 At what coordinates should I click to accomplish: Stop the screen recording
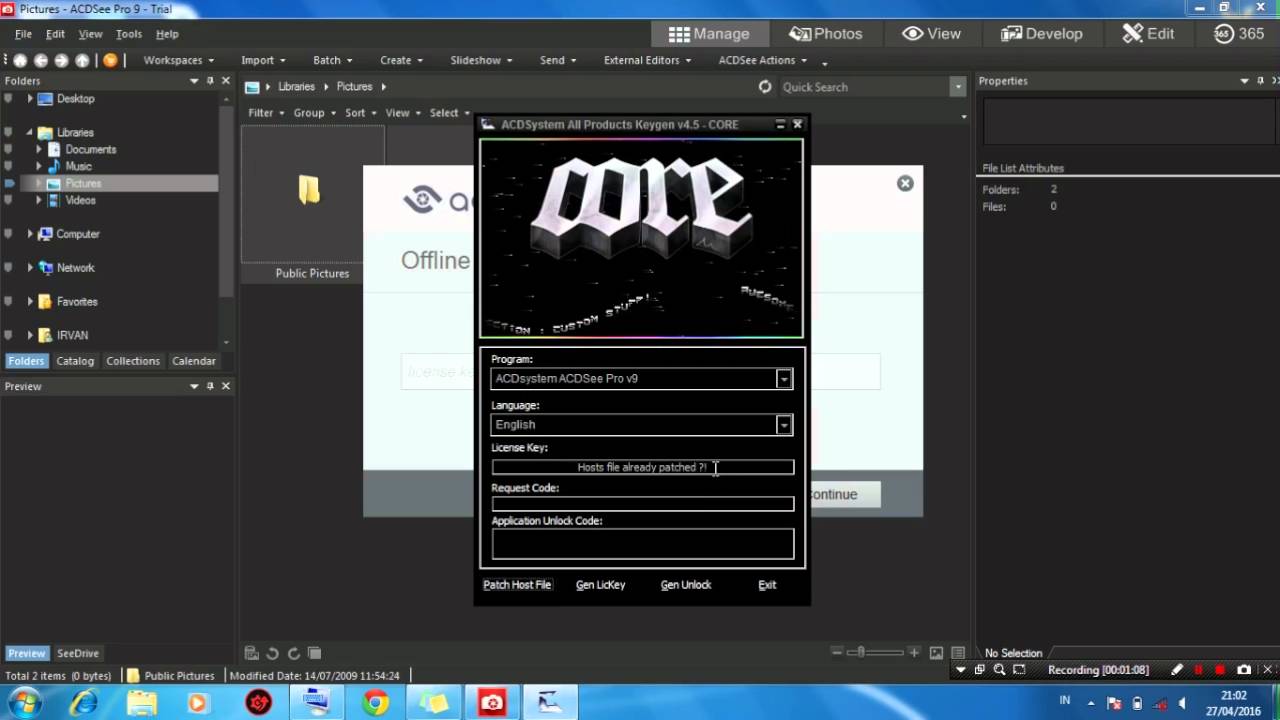coord(1220,670)
